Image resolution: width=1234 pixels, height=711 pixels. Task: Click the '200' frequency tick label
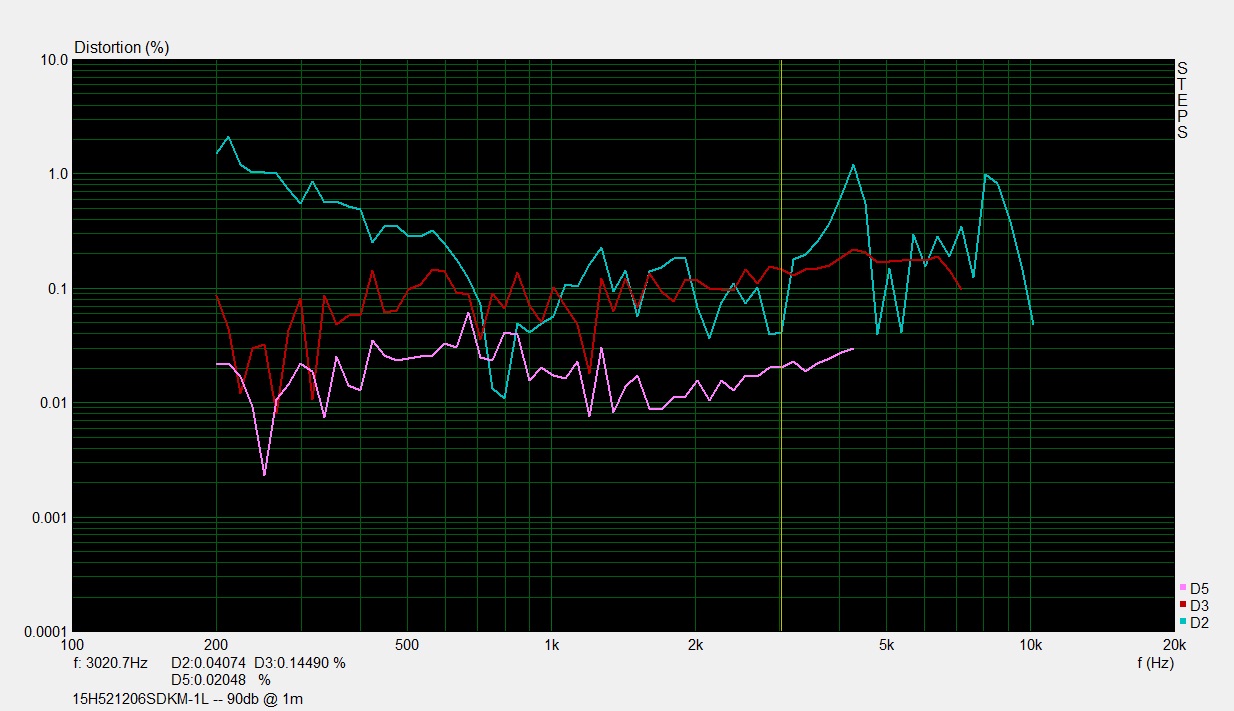click(x=217, y=645)
